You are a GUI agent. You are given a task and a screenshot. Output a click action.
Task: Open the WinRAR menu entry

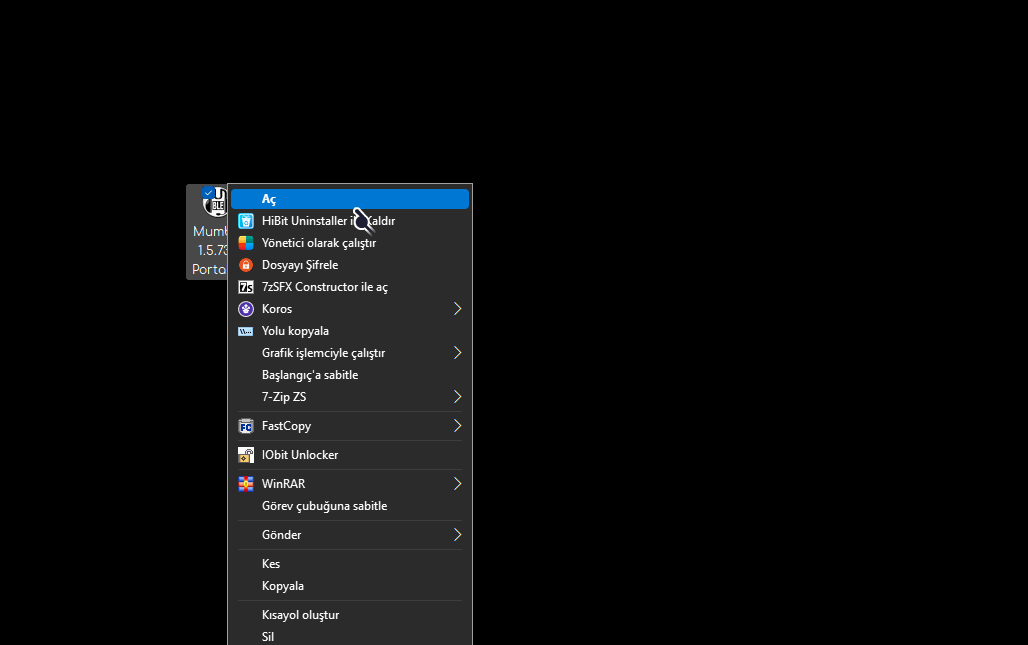pos(350,484)
